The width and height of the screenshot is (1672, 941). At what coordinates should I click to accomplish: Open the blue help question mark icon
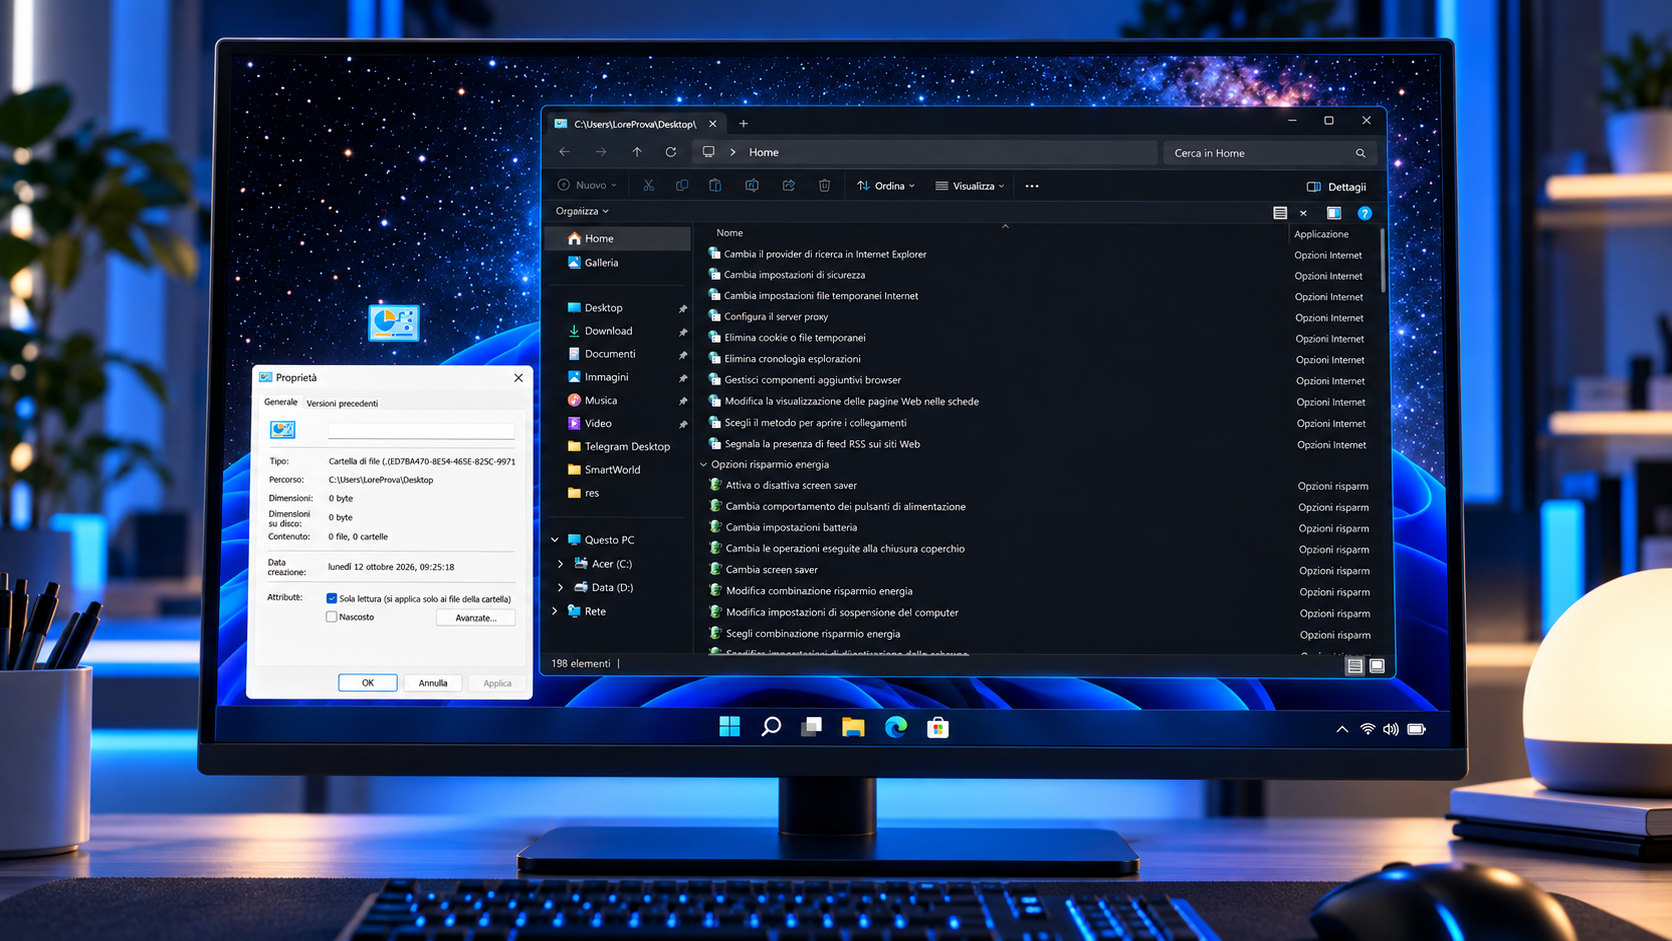(1364, 213)
